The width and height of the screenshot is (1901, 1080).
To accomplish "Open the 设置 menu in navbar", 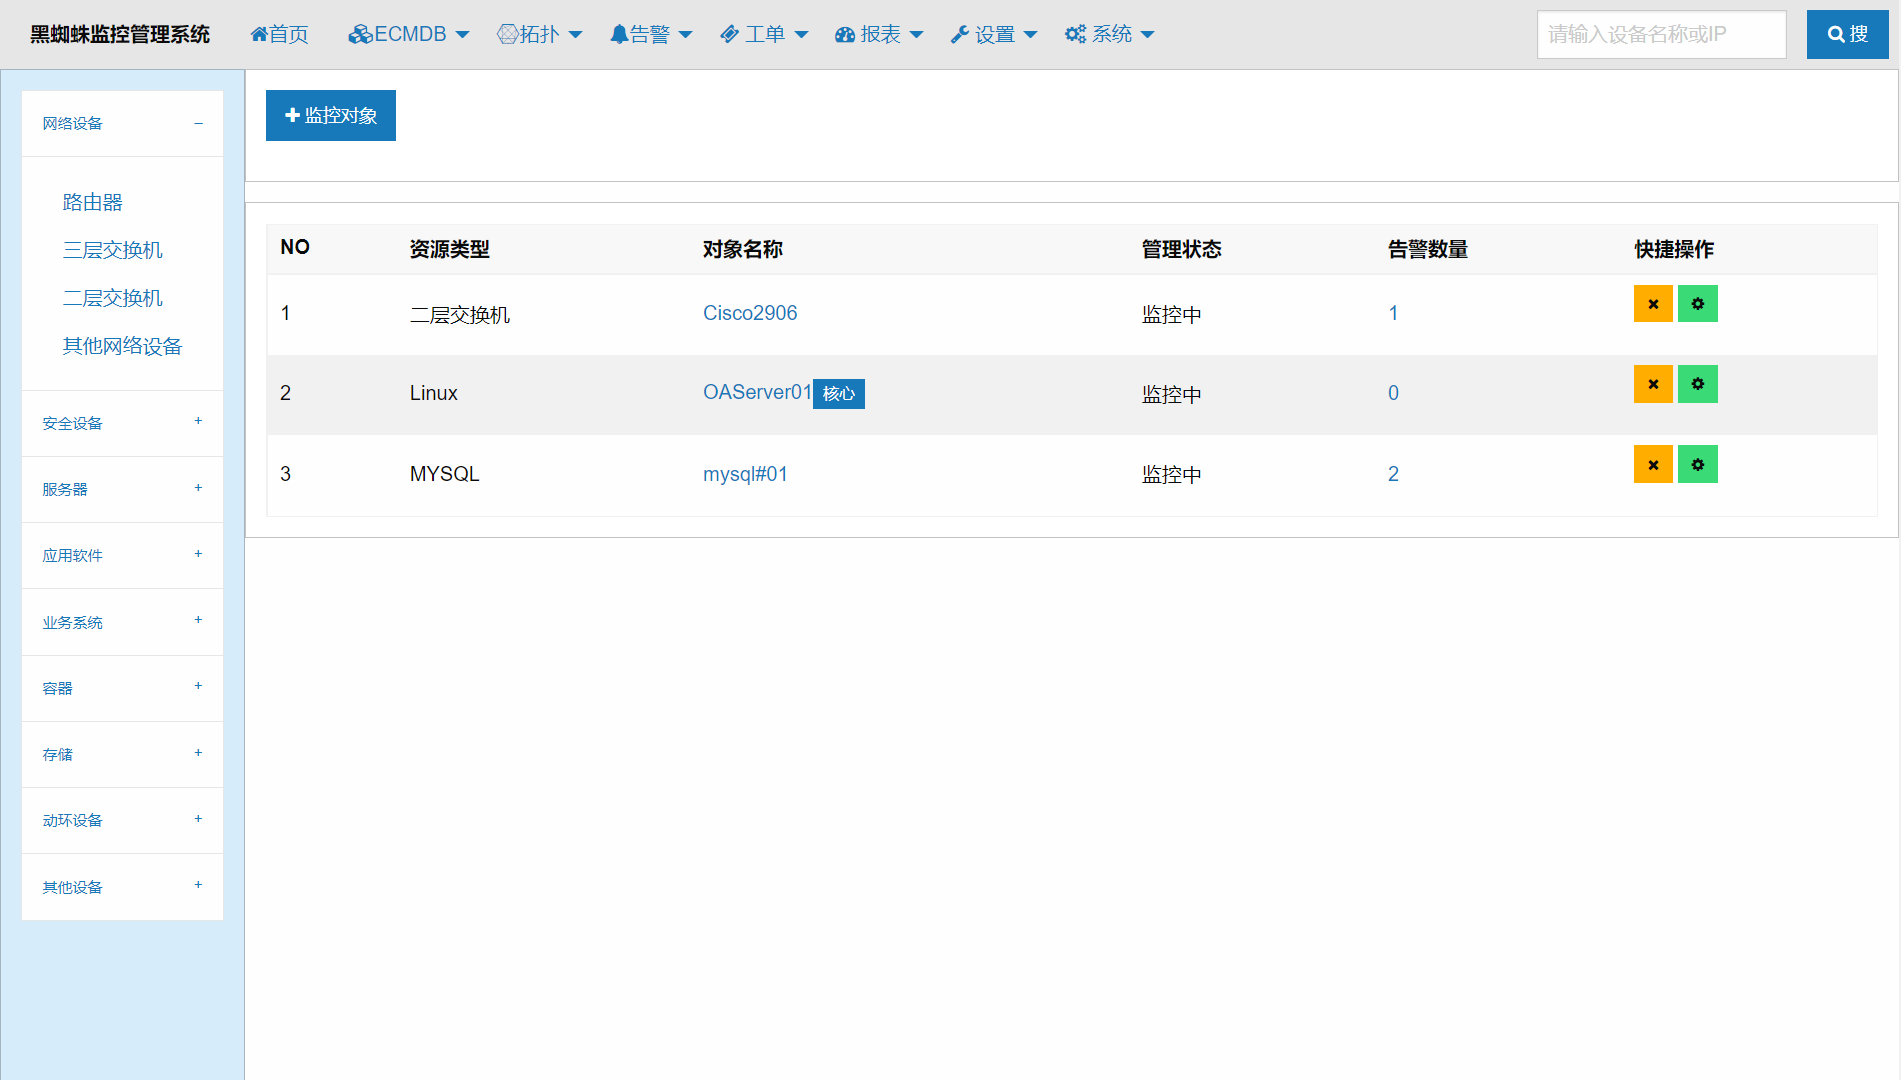I will [x=993, y=35].
